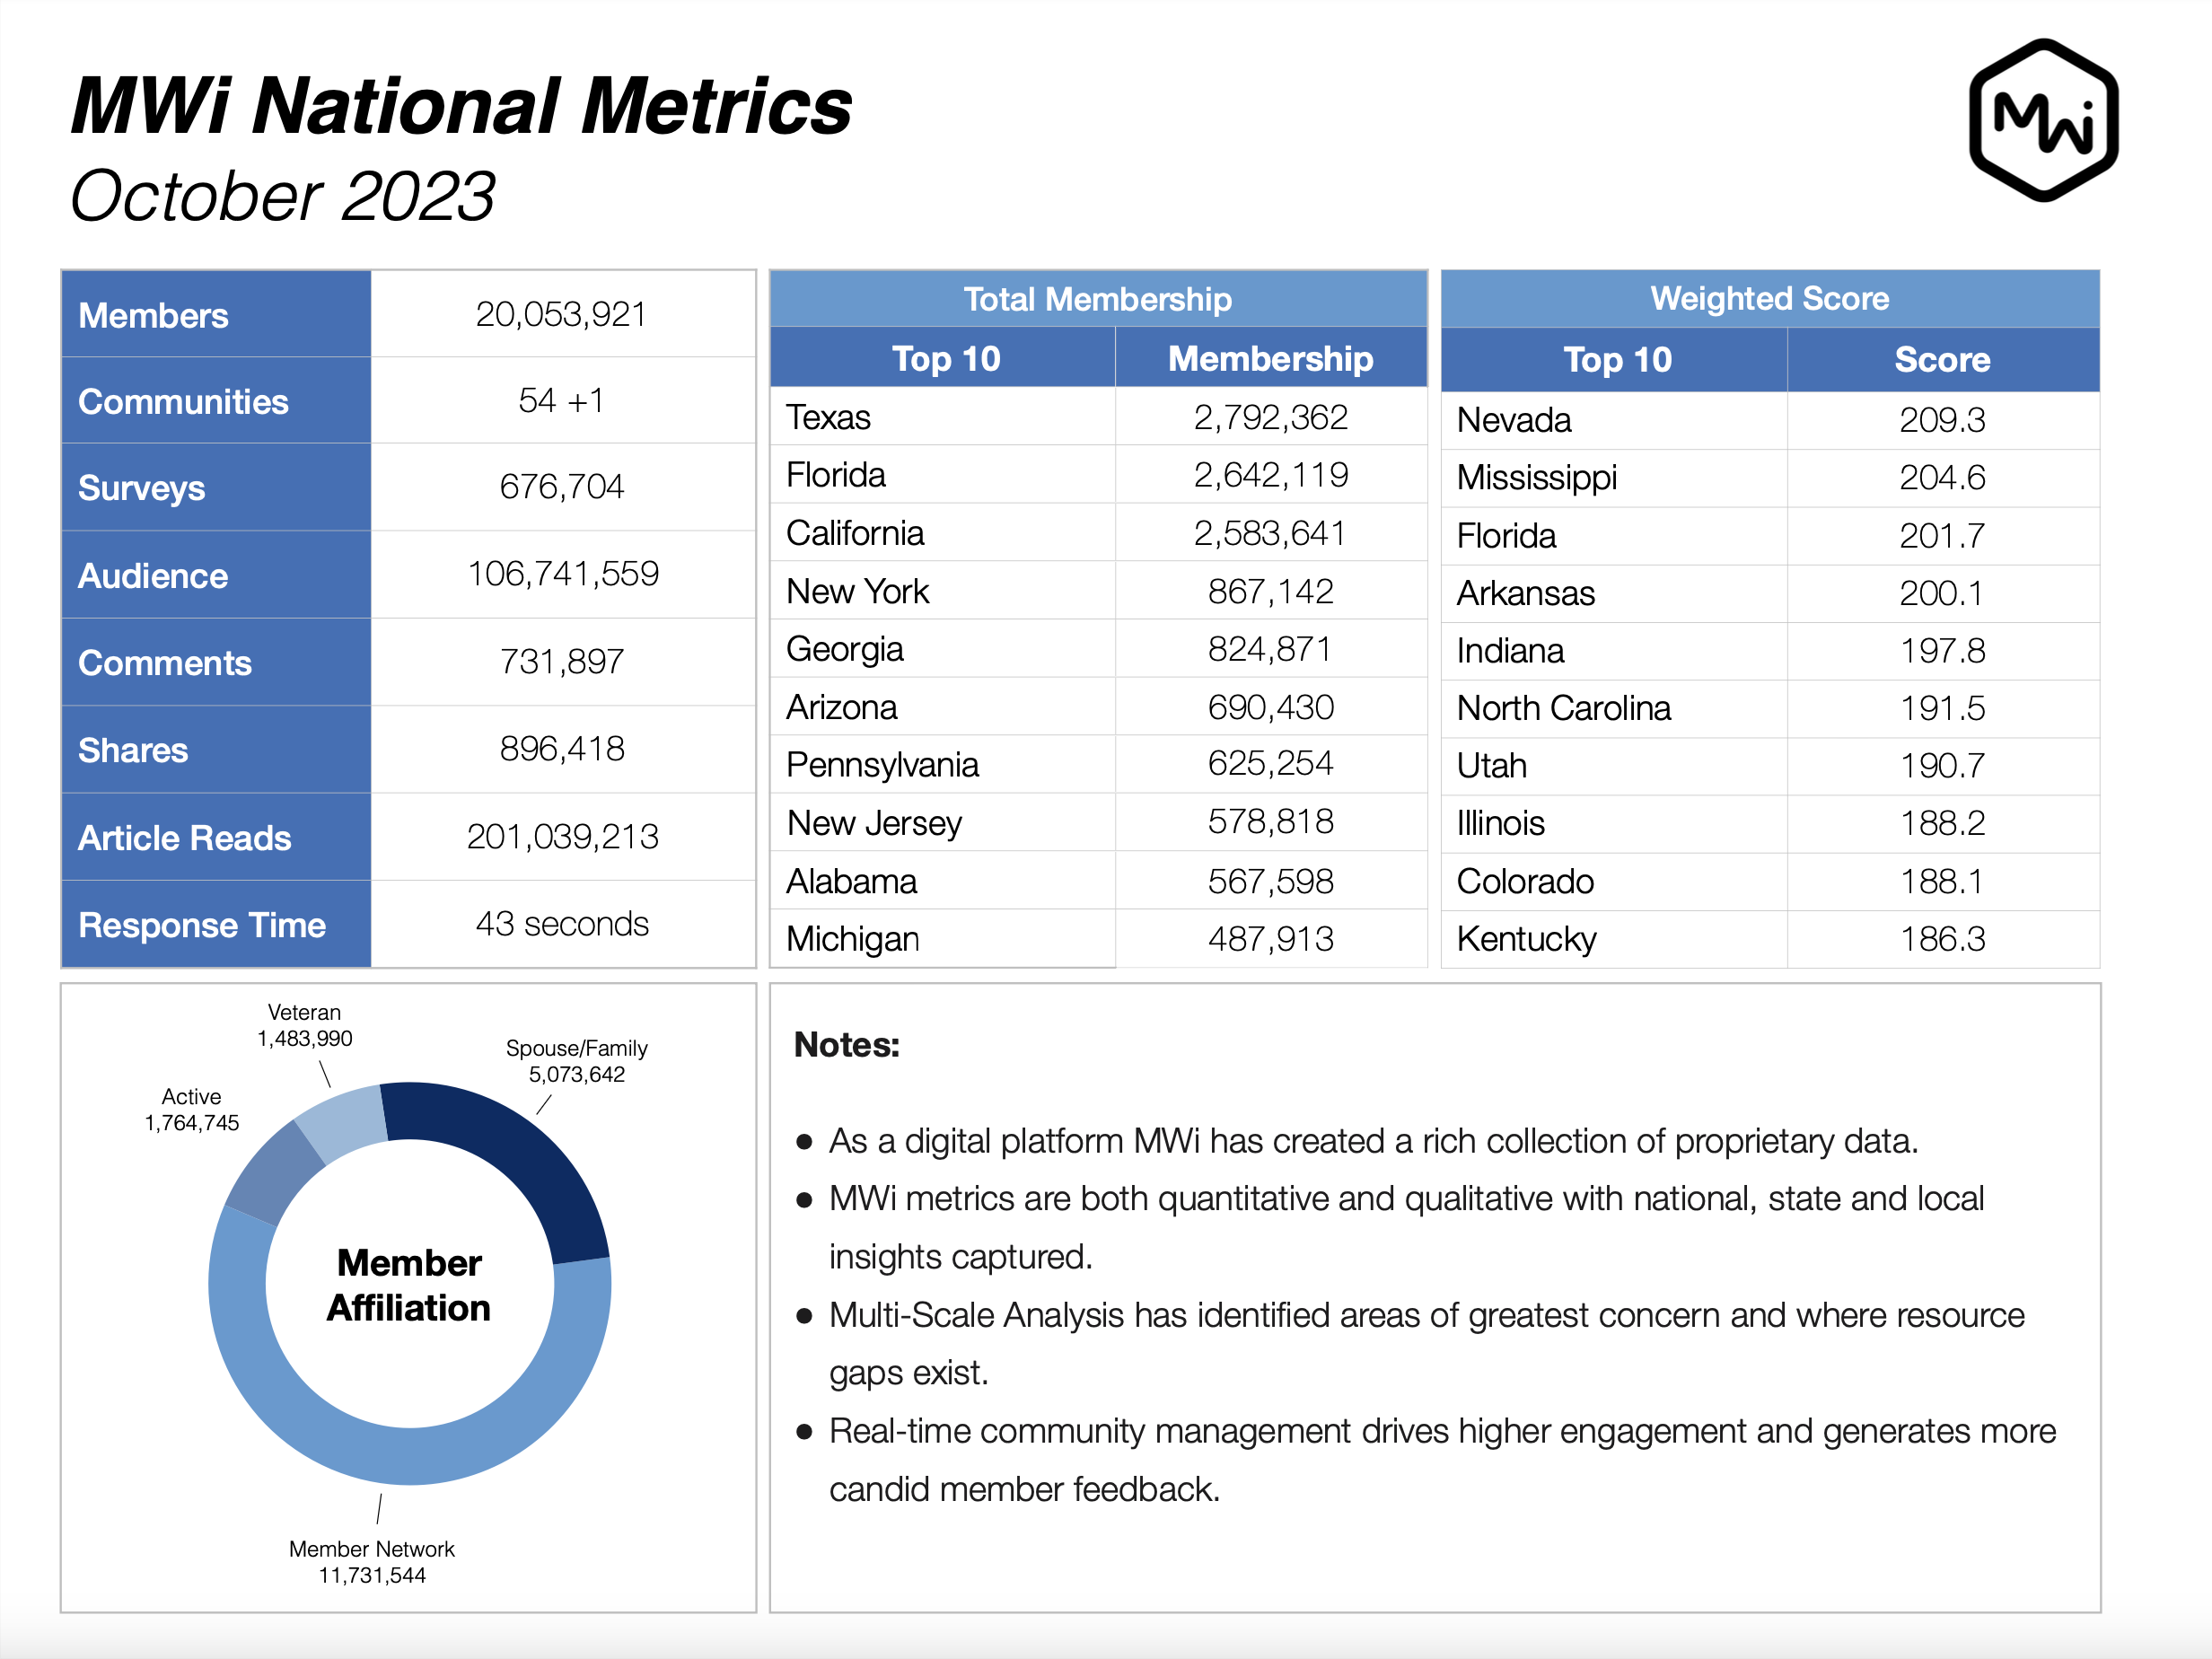Click the score value 209.3
Image resolution: width=2212 pixels, height=1659 pixels.
coord(1943,420)
